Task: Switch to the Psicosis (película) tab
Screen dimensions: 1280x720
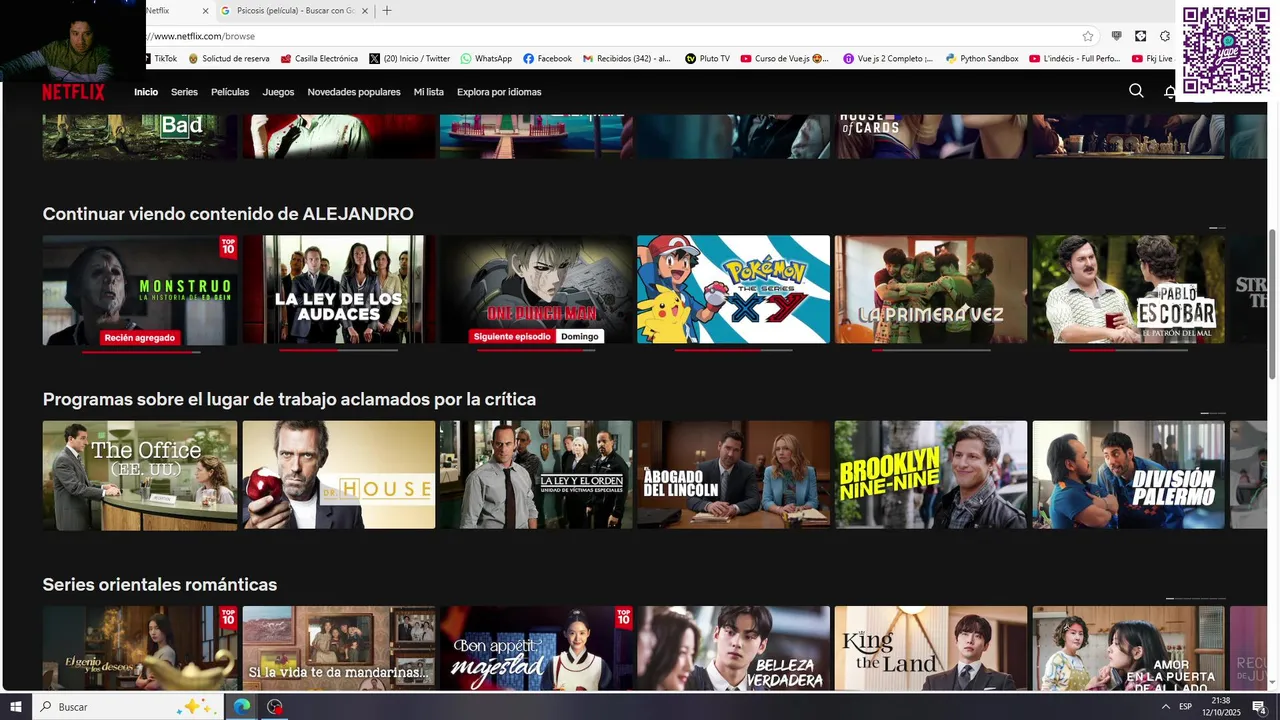Action: pyautogui.click(x=294, y=11)
